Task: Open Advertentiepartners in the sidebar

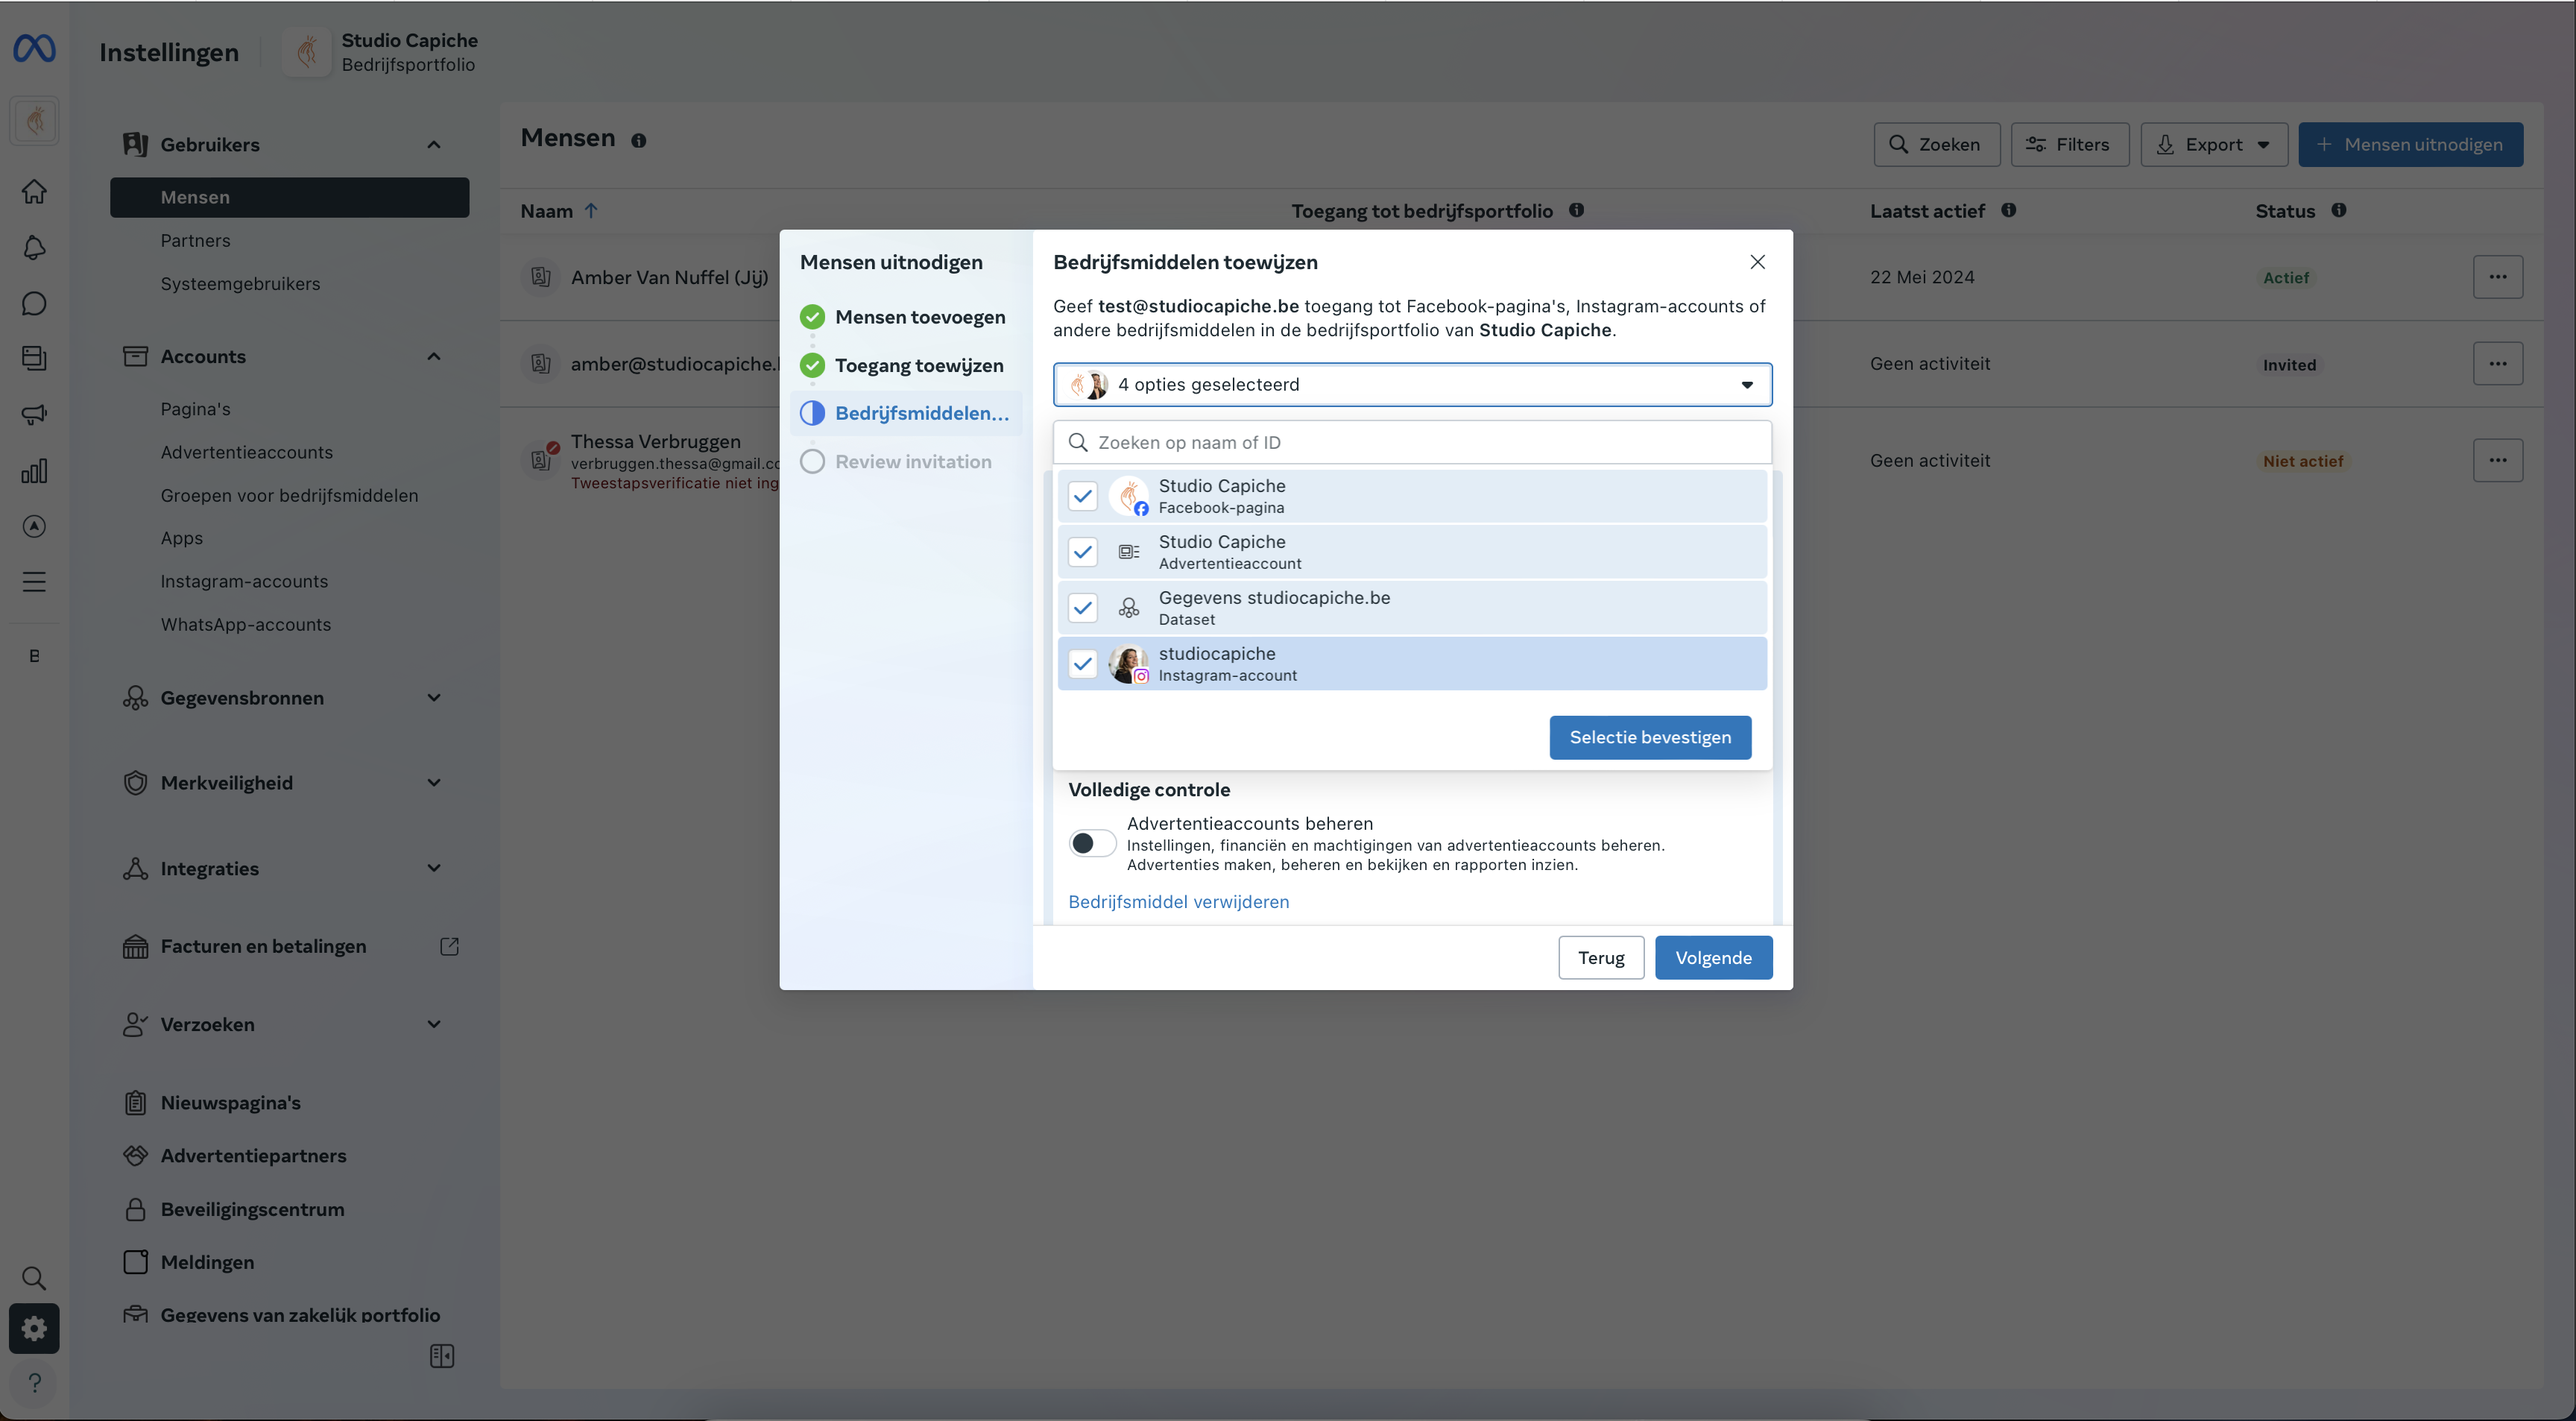Action: pos(254,1156)
